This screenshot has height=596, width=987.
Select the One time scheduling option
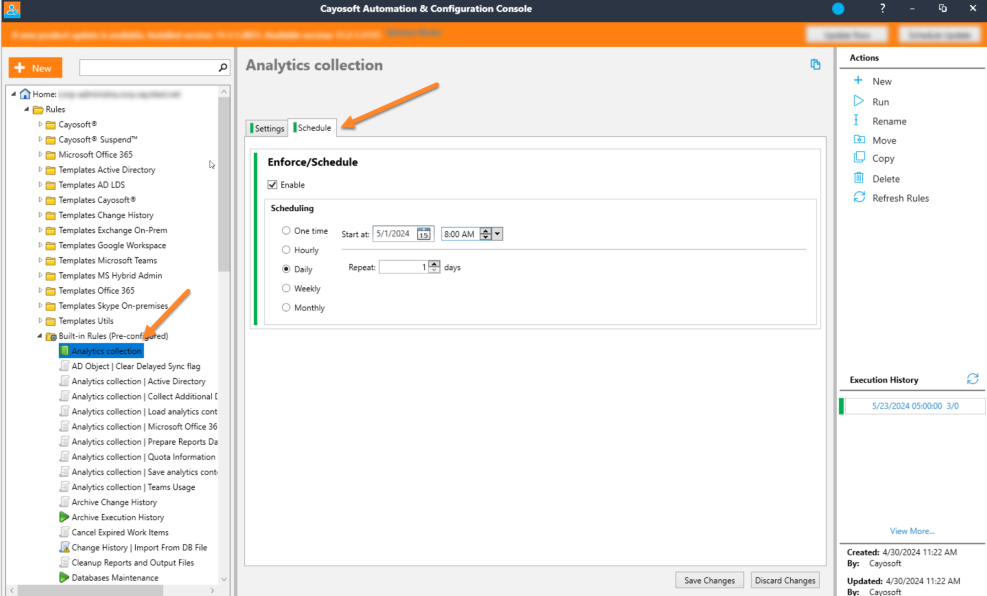pos(286,230)
